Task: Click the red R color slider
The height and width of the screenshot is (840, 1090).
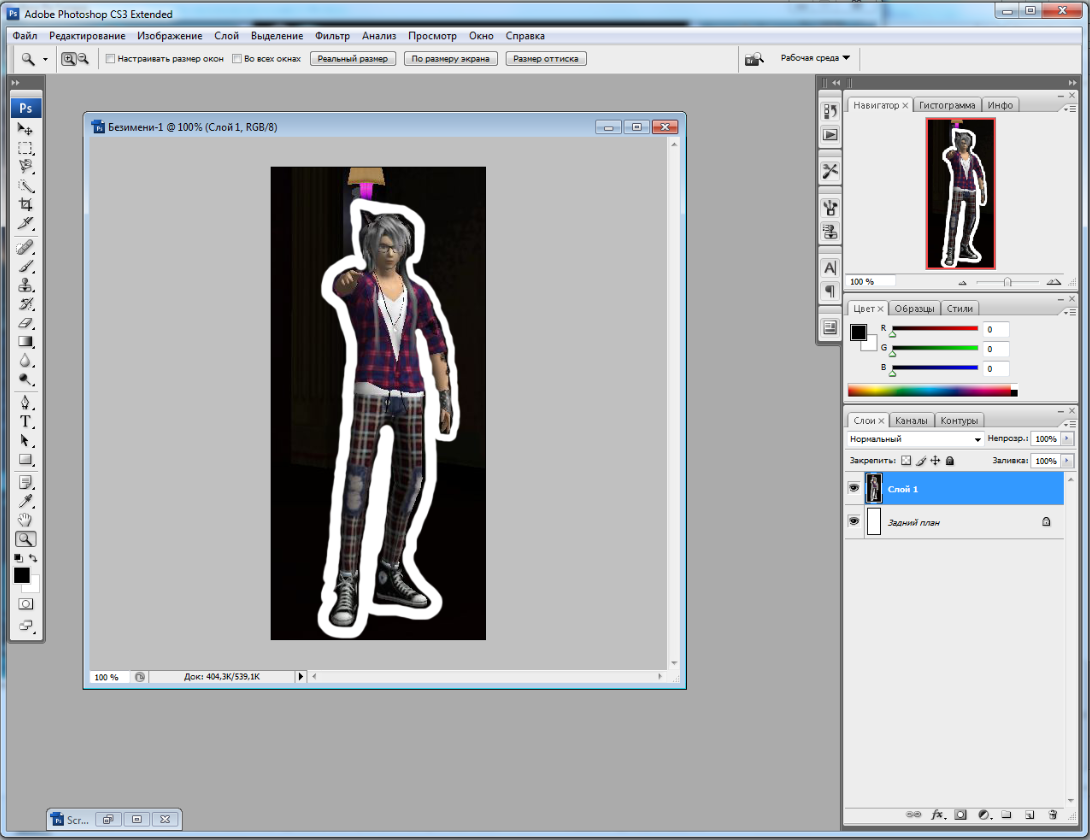Action: (934, 328)
